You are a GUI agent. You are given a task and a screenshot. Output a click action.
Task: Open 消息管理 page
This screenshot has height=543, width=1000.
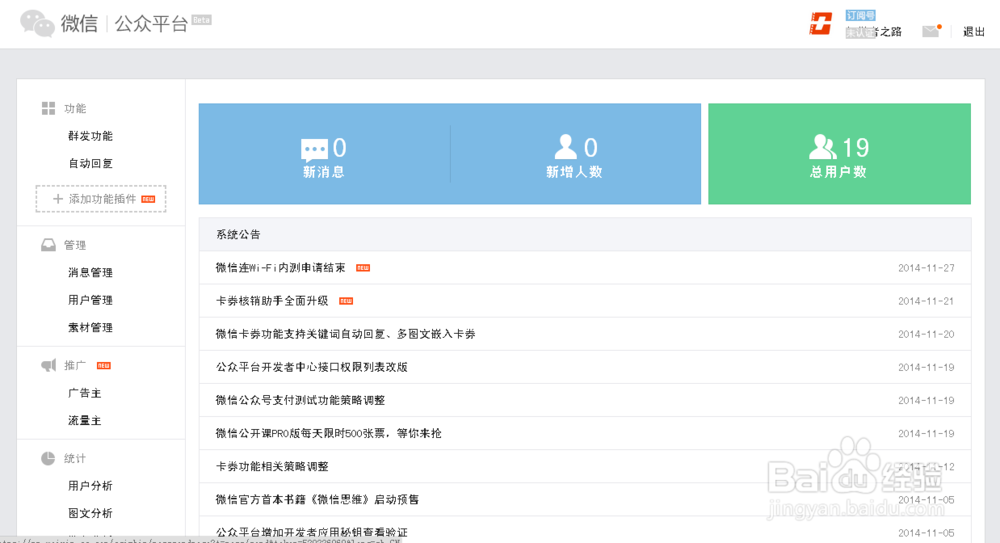click(91, 272)
